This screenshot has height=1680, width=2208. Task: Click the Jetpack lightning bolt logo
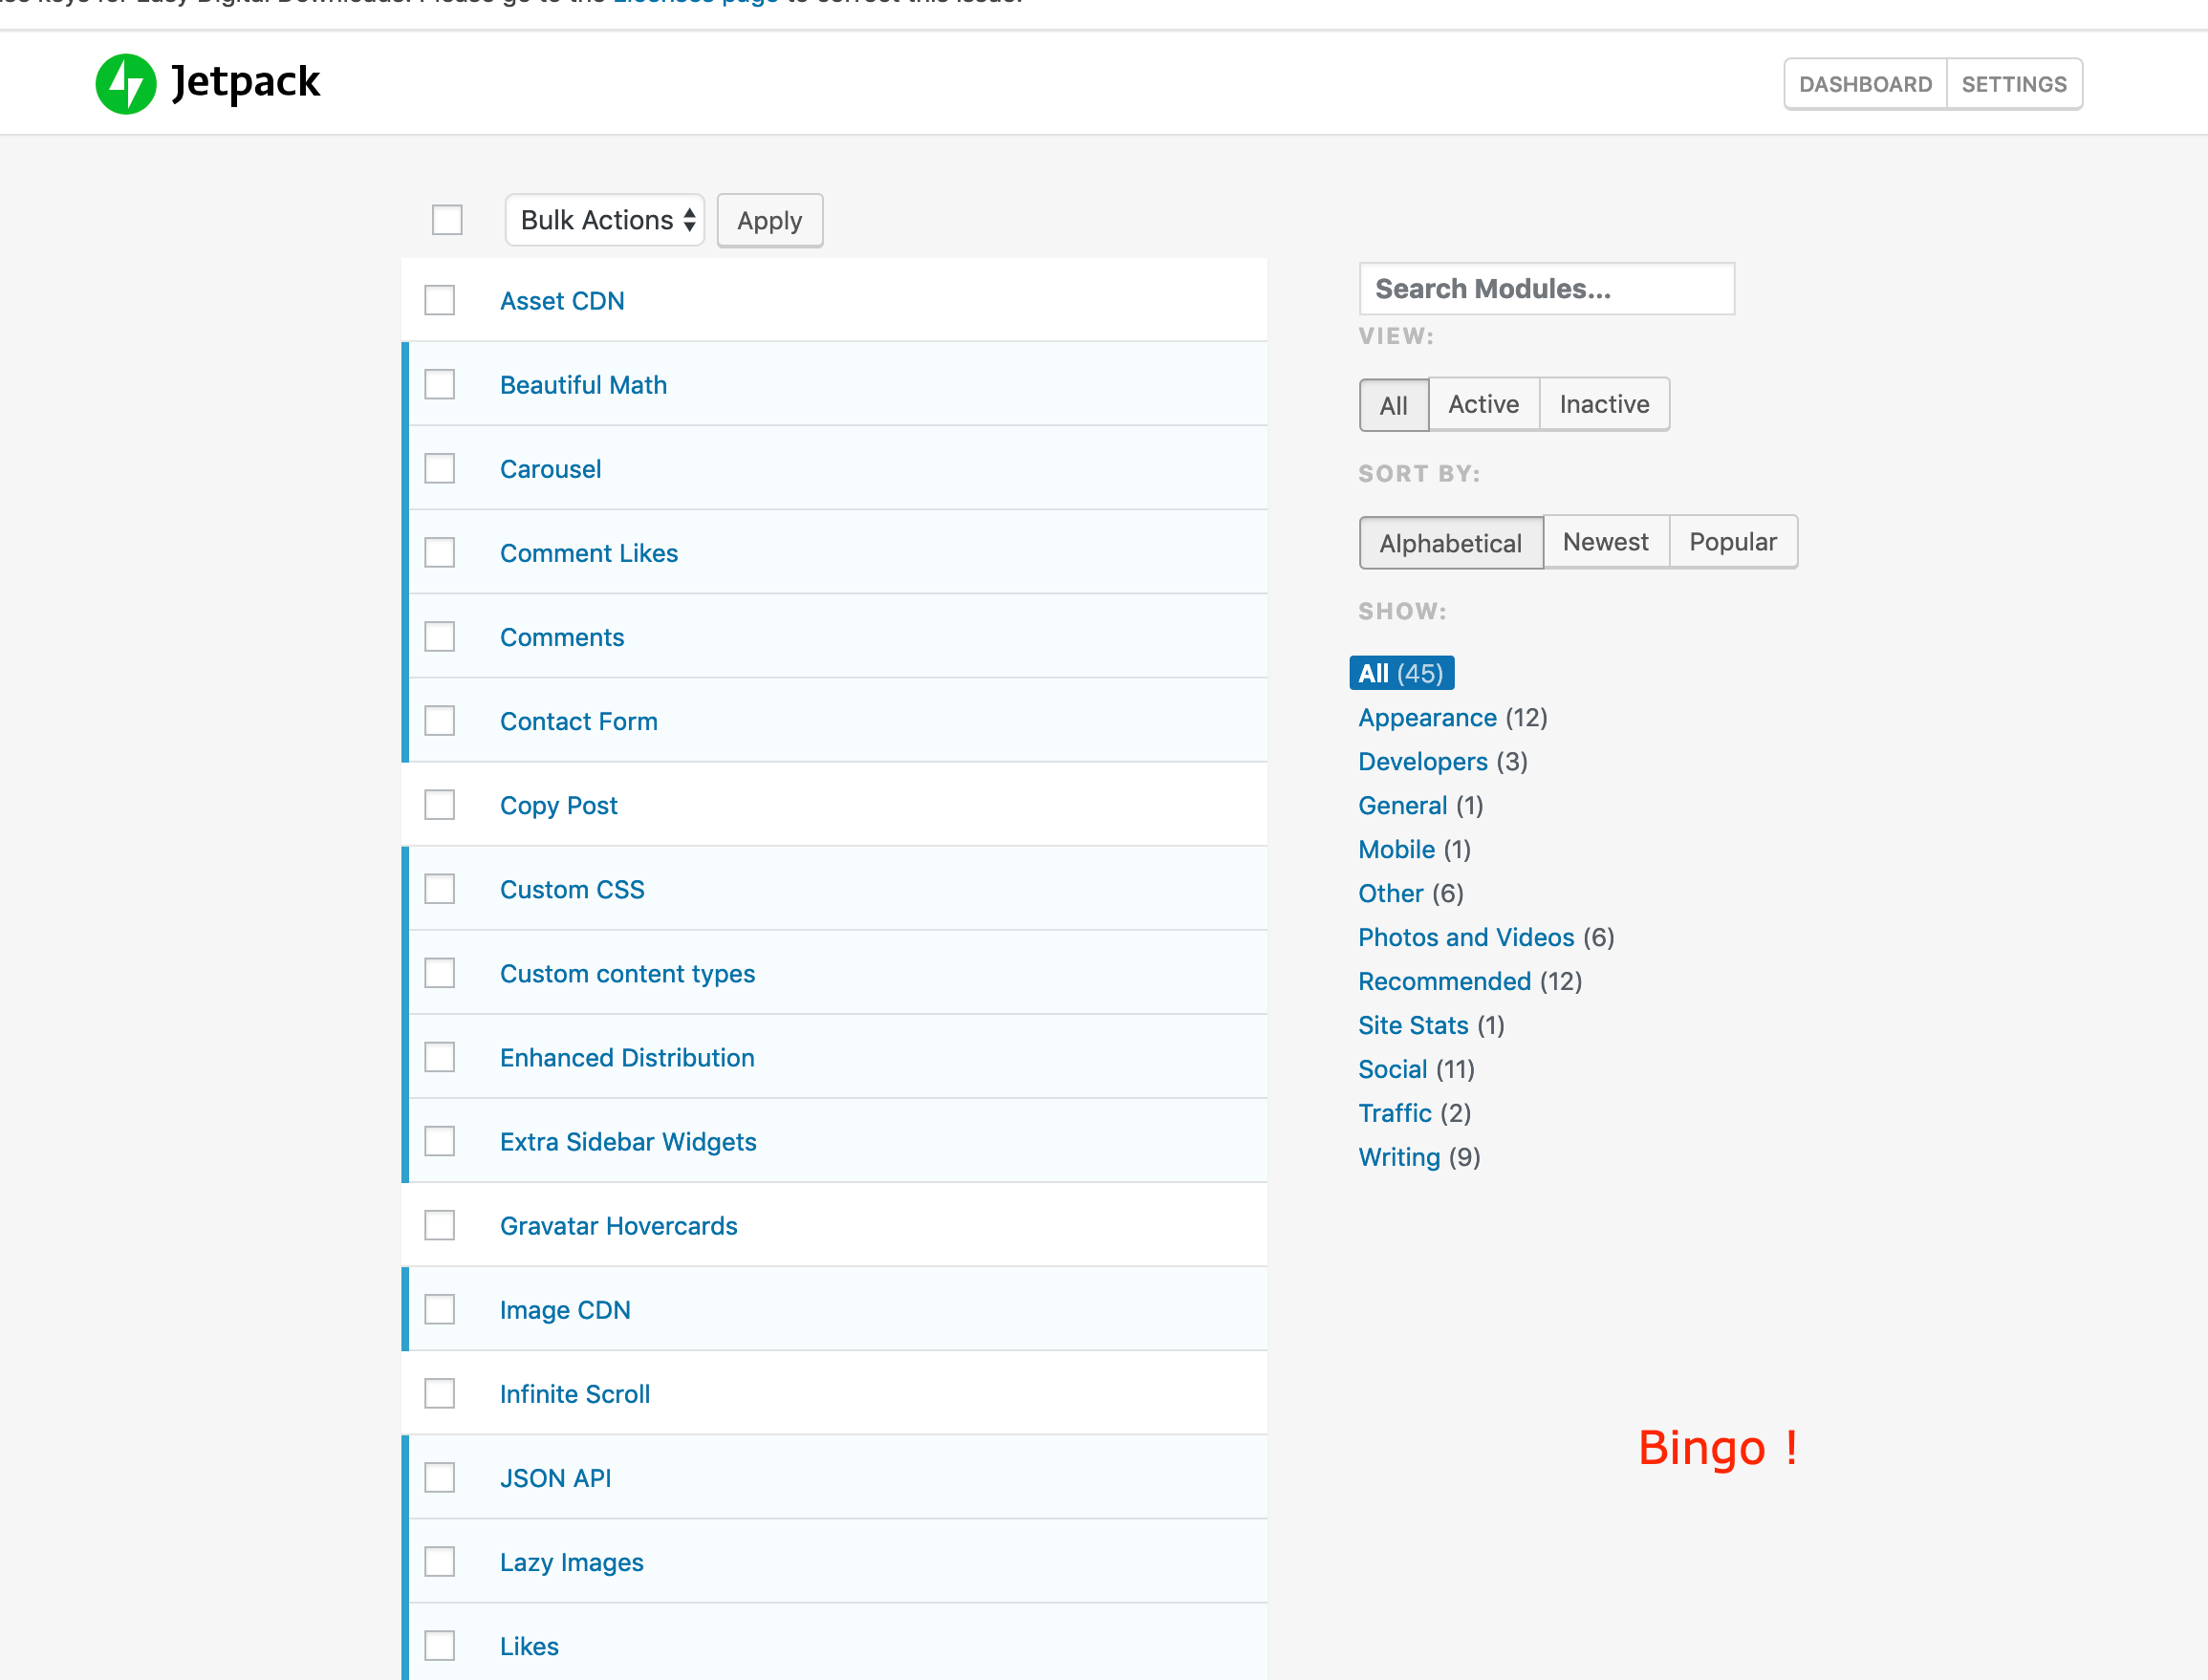126,84
